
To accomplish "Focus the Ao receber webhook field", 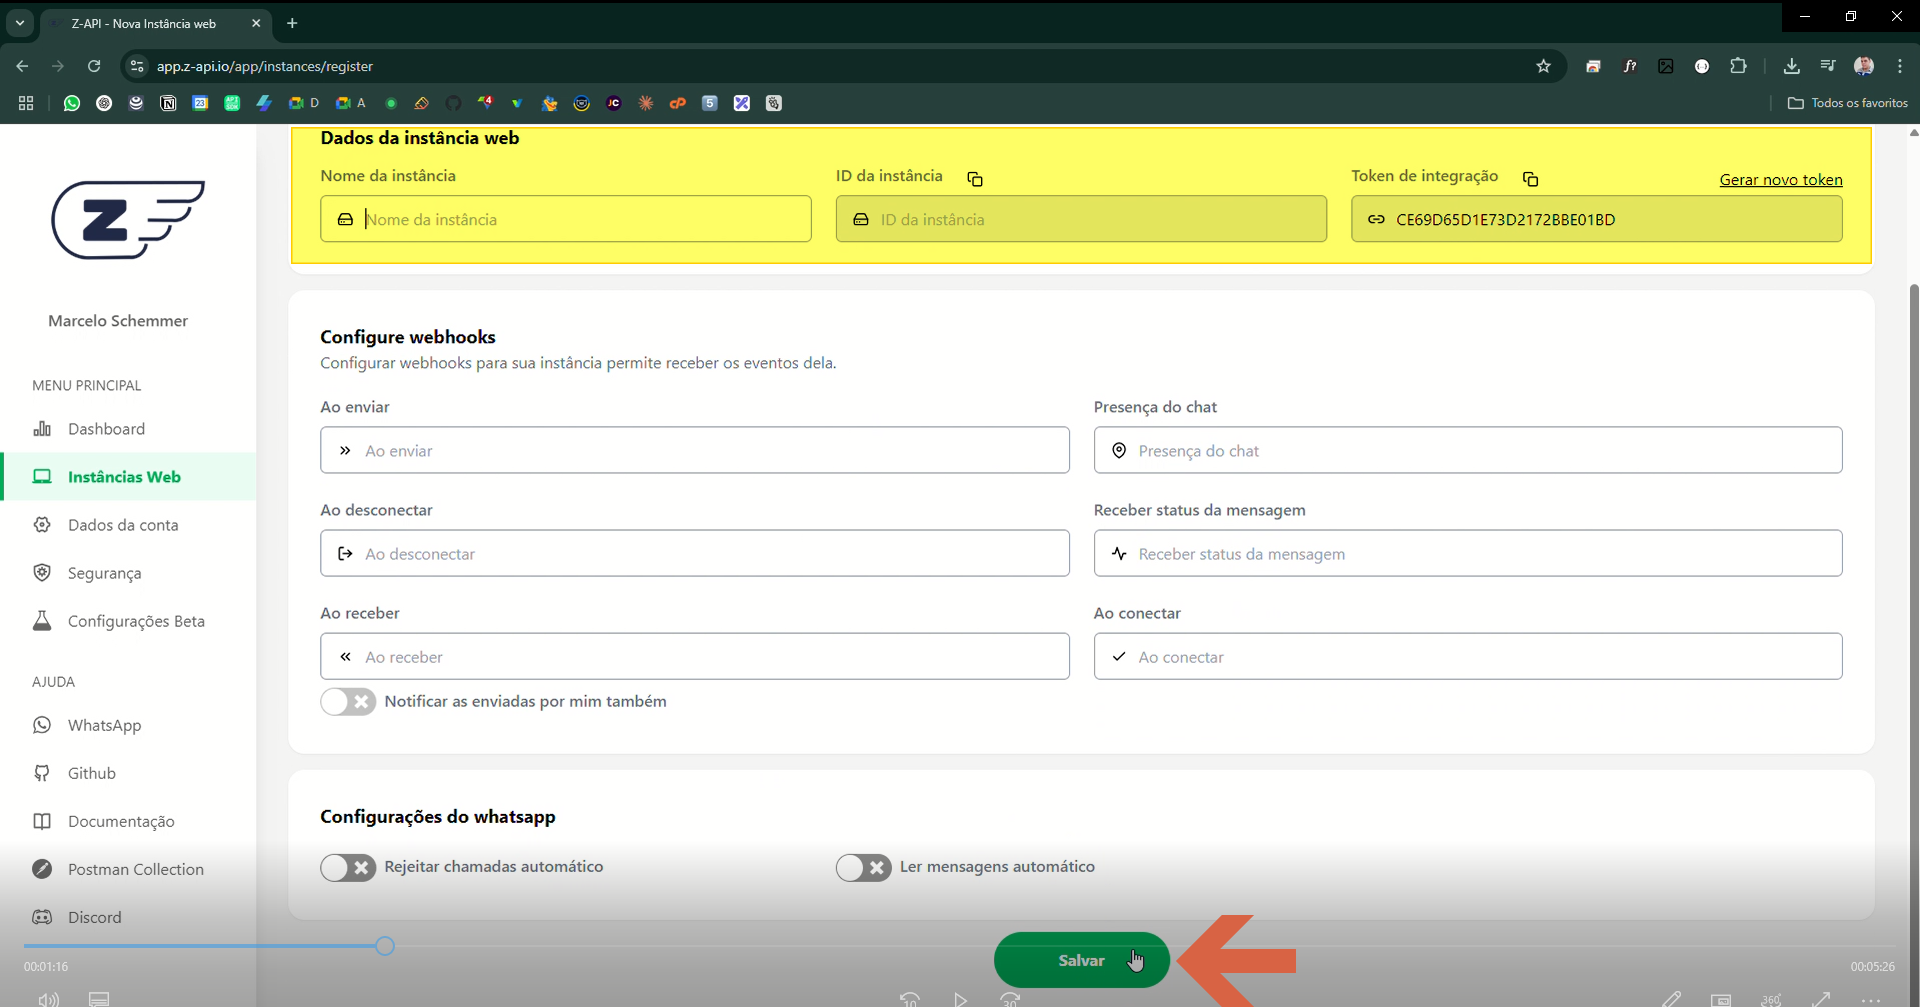I will (x=695, y=656).
